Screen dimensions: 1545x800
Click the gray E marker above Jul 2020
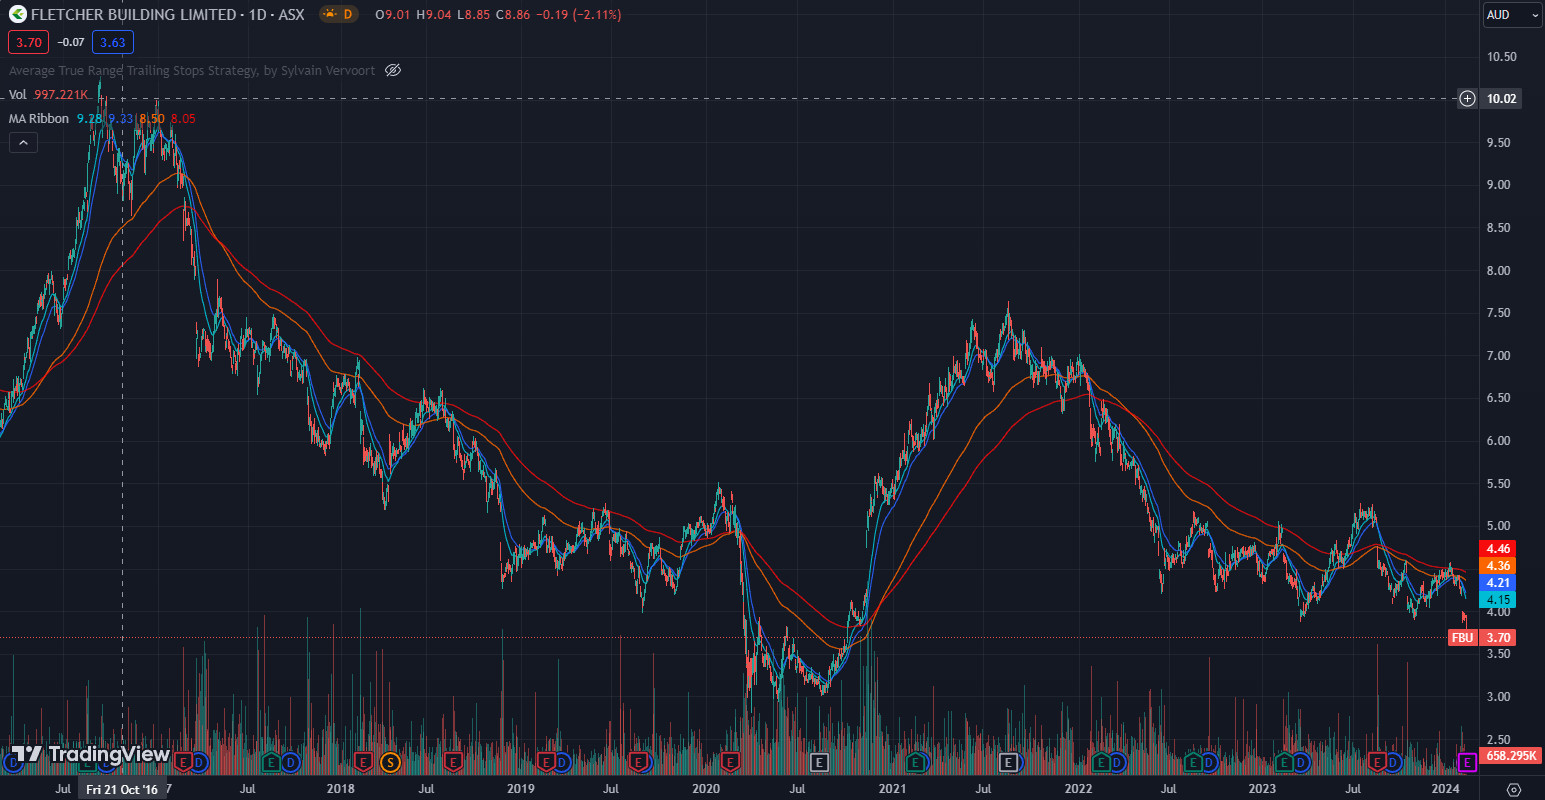tap(820, 762)
